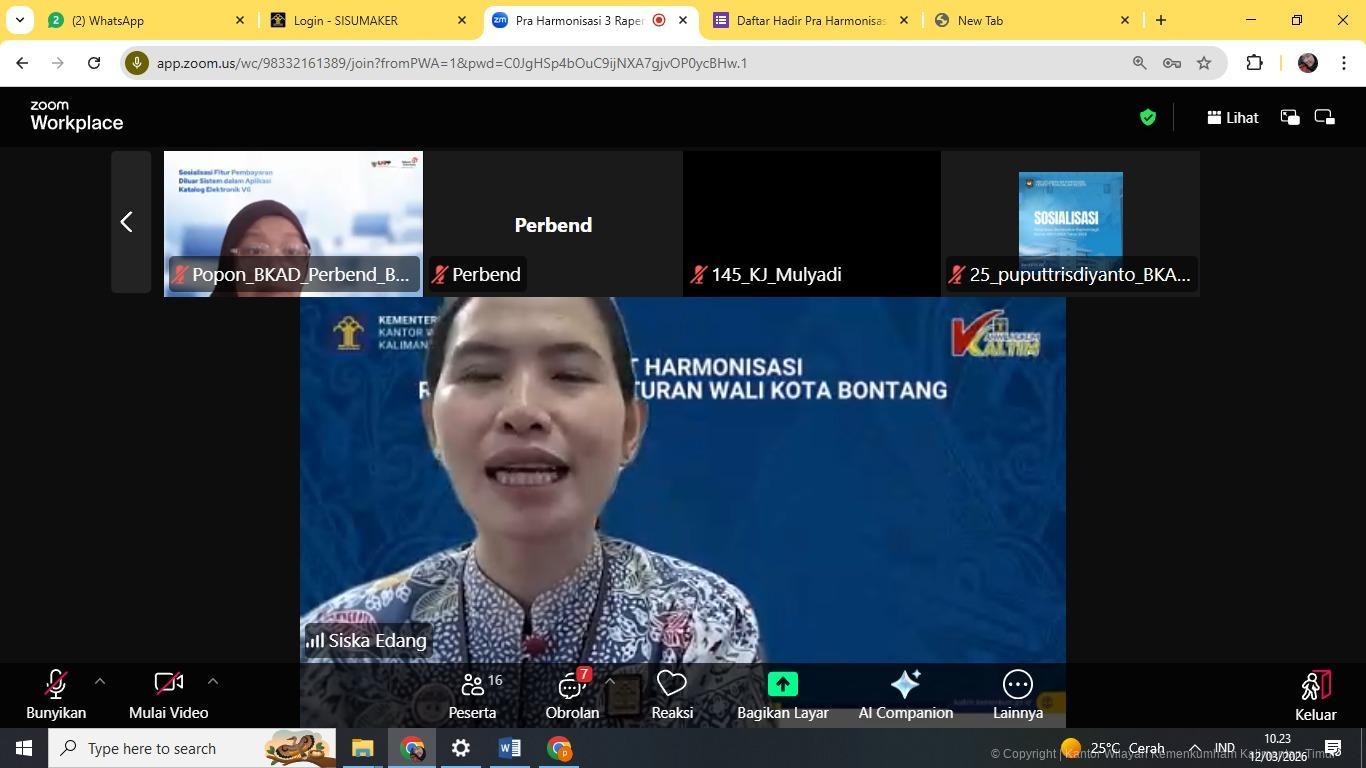Expand the audio settings chevron
The height and width of the screenshot is (768, 1366).
[99, 680]
